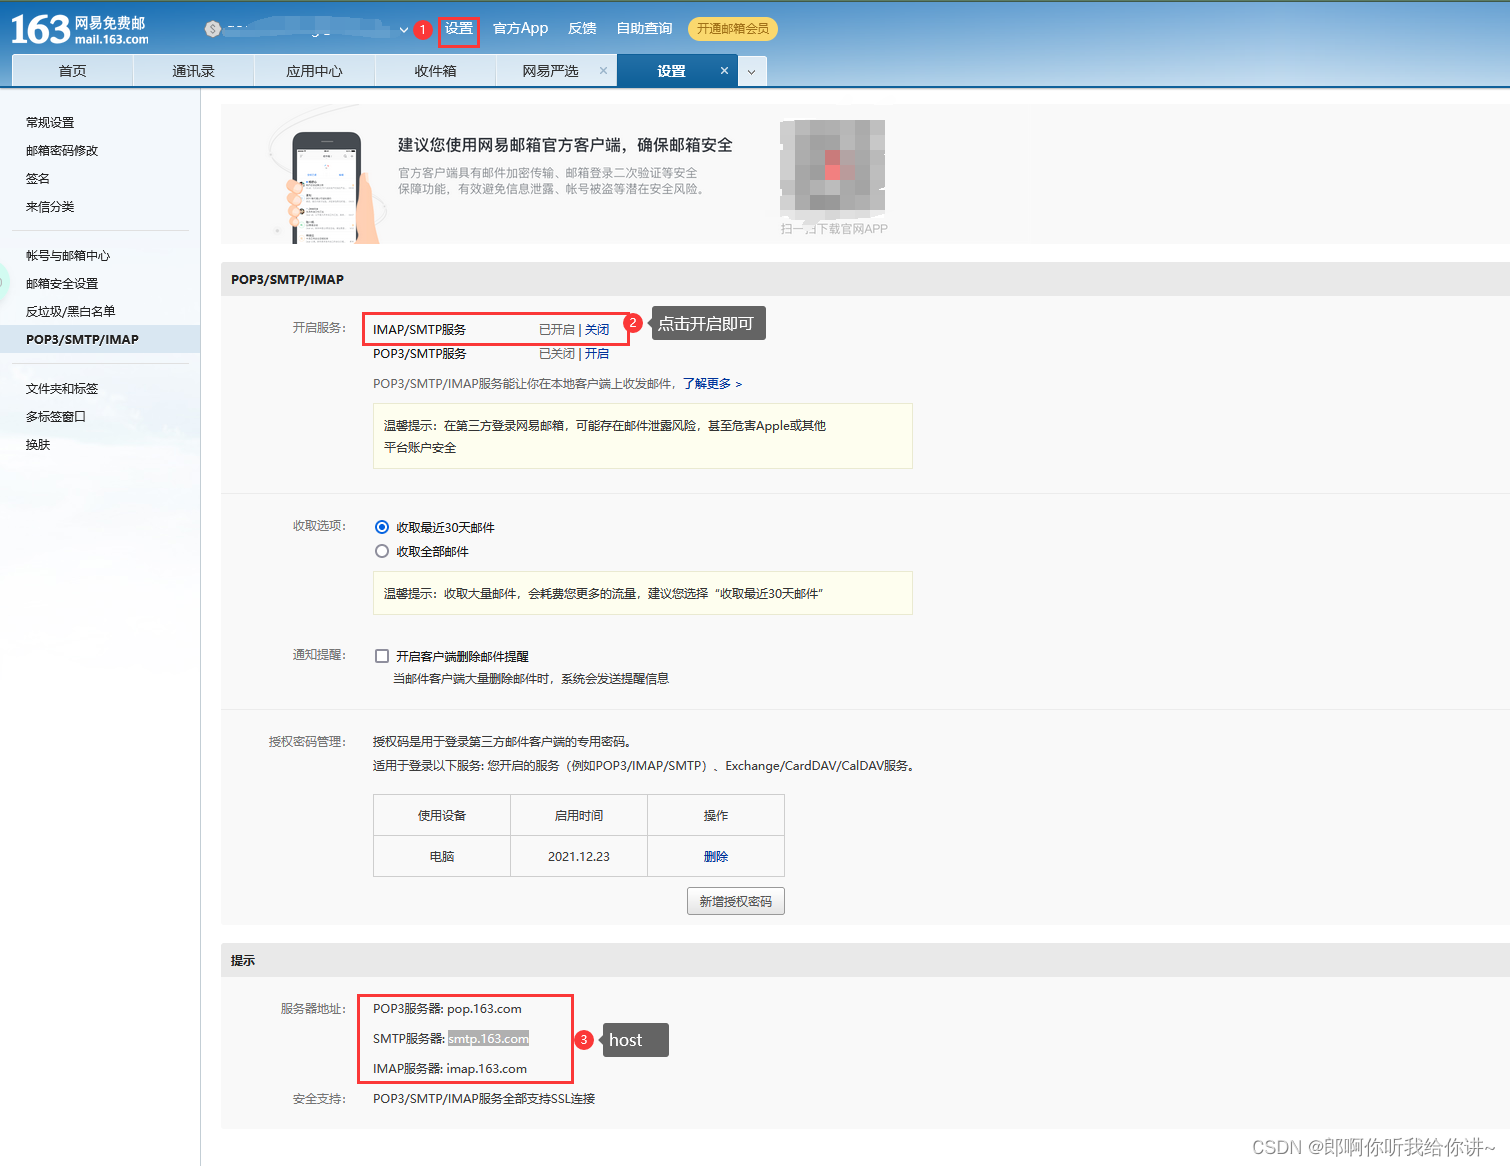Close the 设置 tab
Viewport: 1510px width, 1166px height.
(x=724, y=71)
